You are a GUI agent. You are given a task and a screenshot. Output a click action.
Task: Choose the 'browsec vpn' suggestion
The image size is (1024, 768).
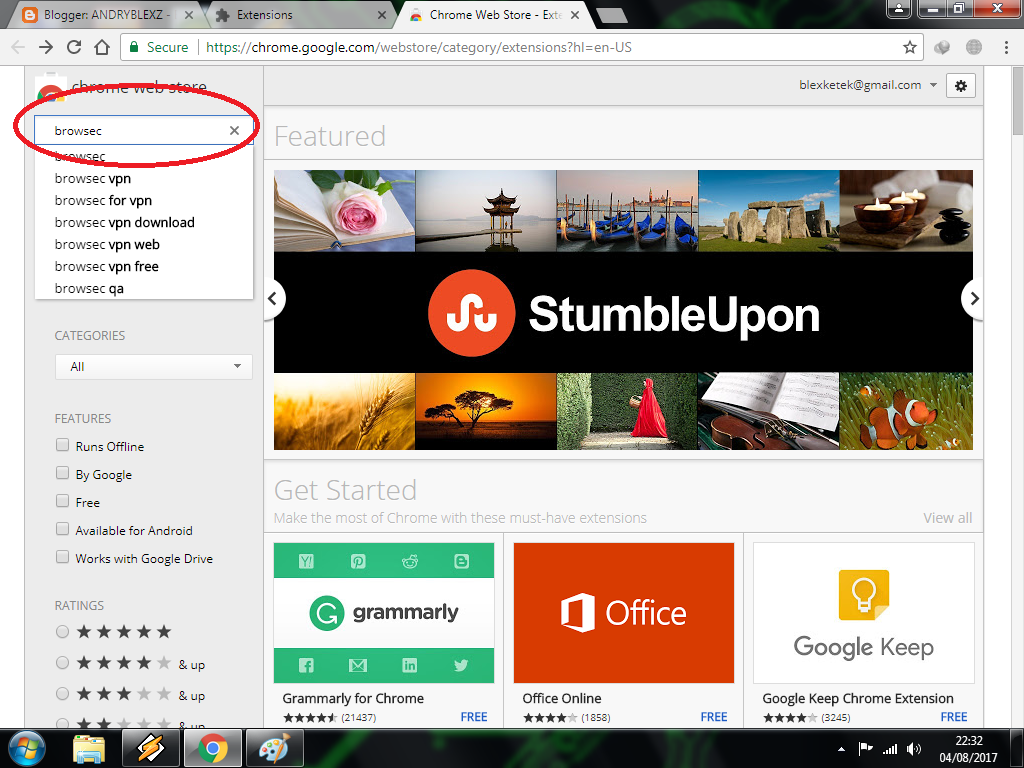click(x=144, y=178)
